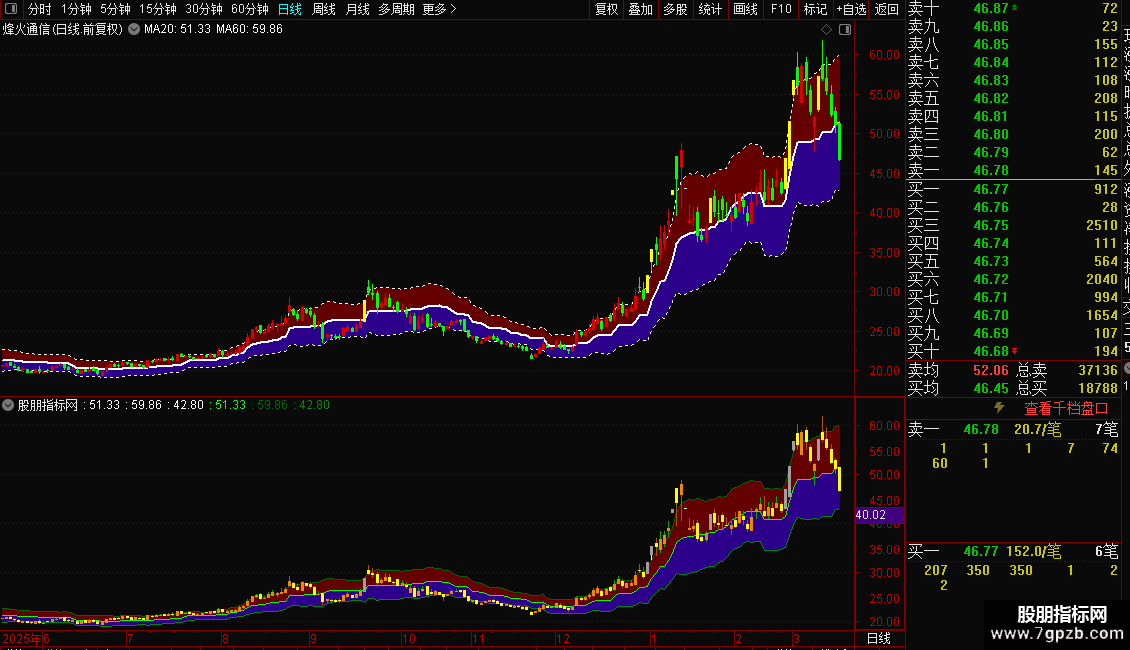Switch to the 周线 weekly tab
The image size is (1130, 650).
(324, 9)
